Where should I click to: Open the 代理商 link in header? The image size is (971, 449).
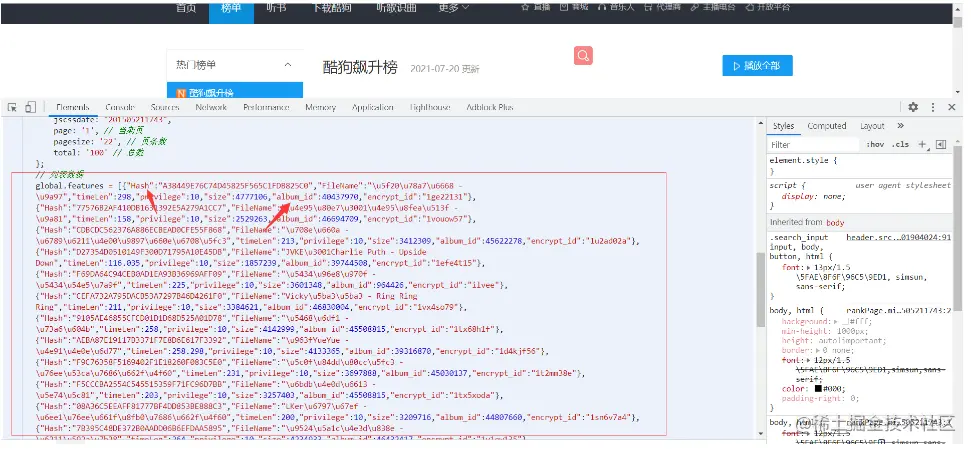coord(662,7)
